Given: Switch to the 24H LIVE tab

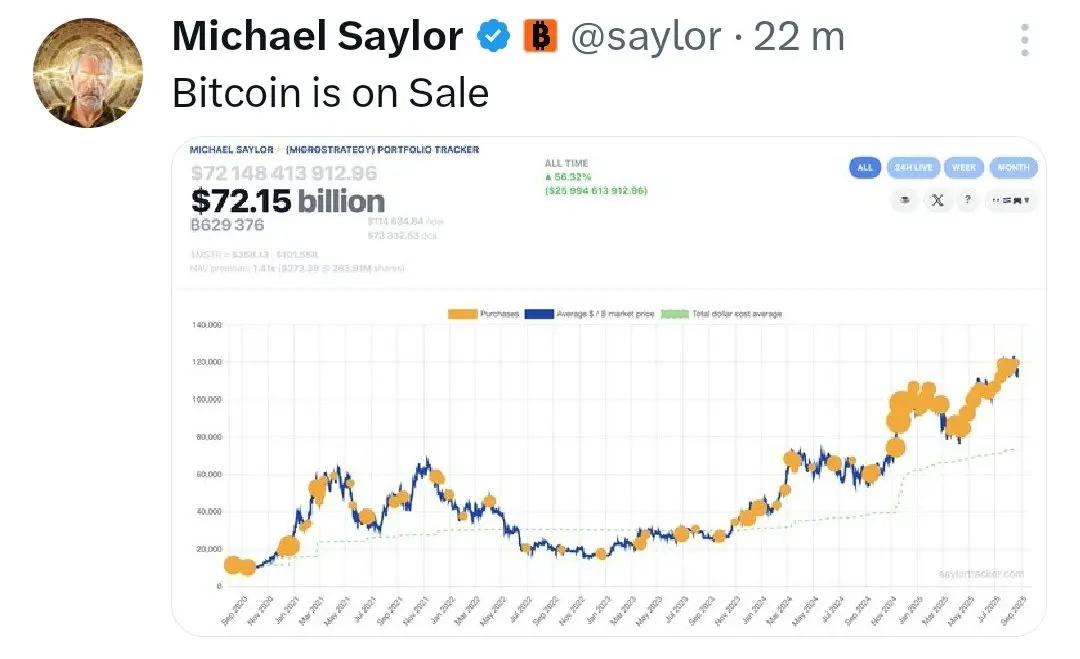Looking at the screenshot, I should click(913, 167).
